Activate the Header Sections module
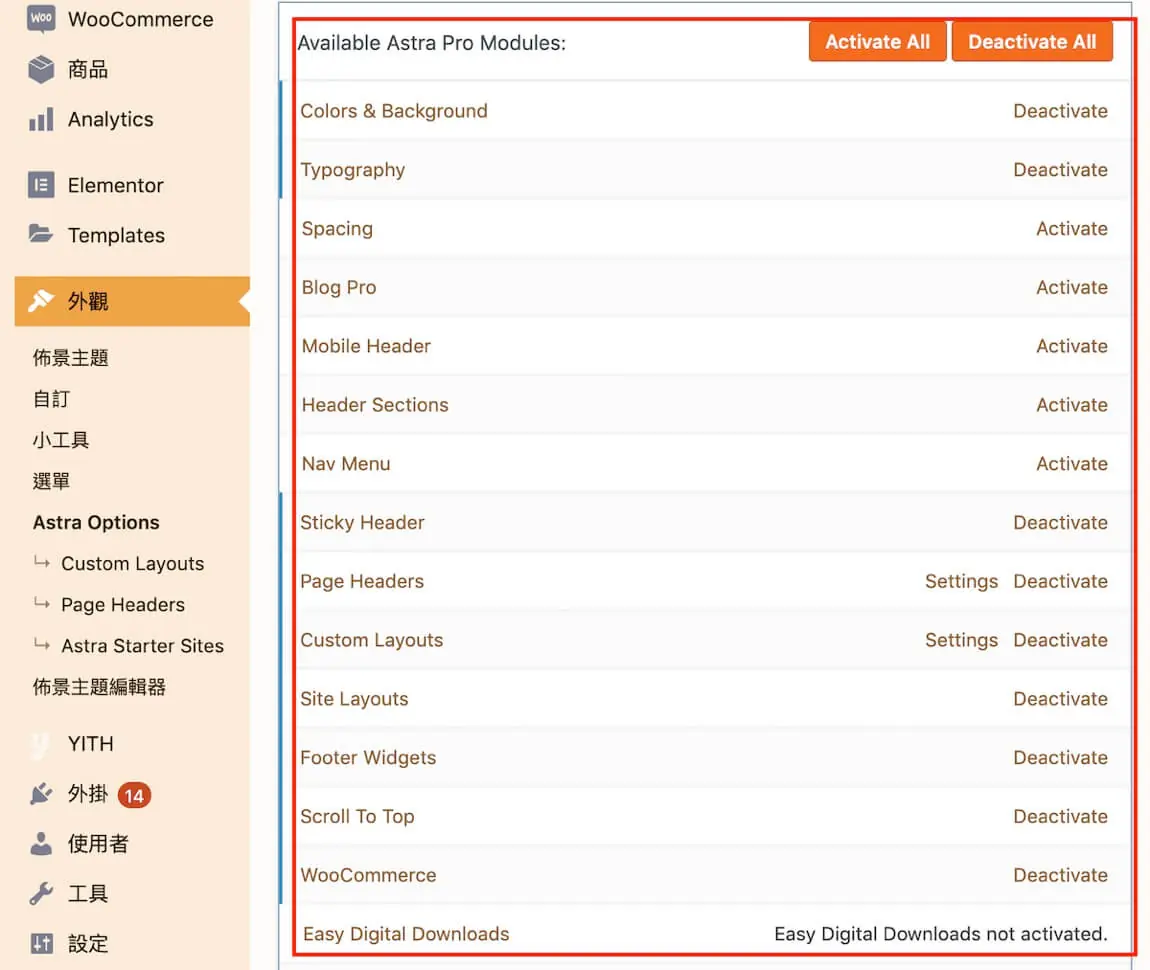 click(x=1072, y=404)
